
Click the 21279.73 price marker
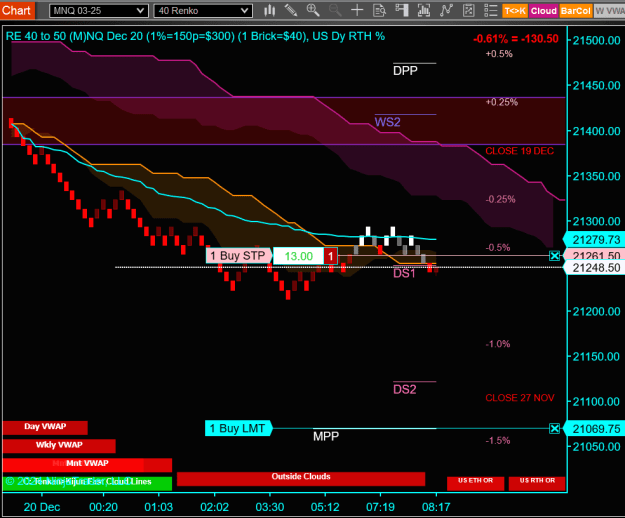coord(594,239)
